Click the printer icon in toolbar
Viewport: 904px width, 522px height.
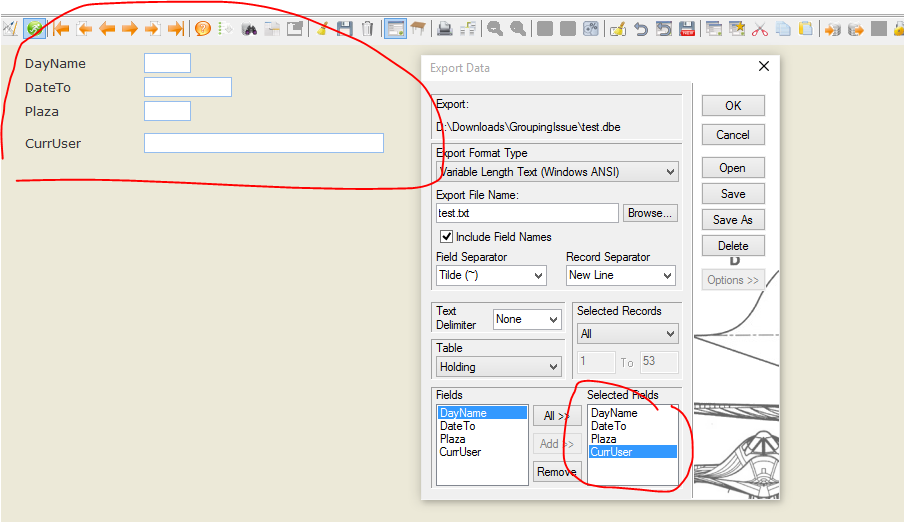[x=444, y=29]
